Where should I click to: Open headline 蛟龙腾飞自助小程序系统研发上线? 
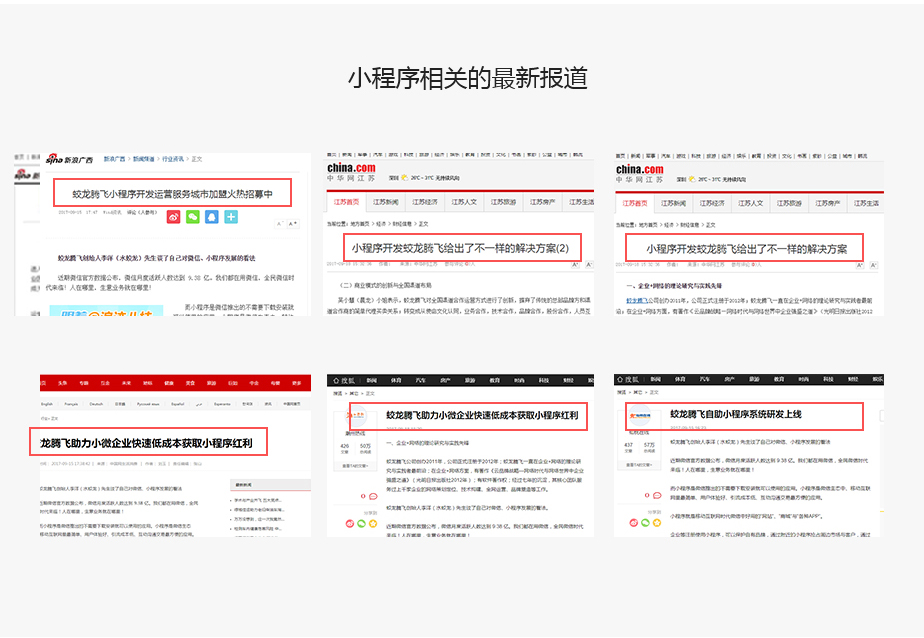[x=736, y=414]
